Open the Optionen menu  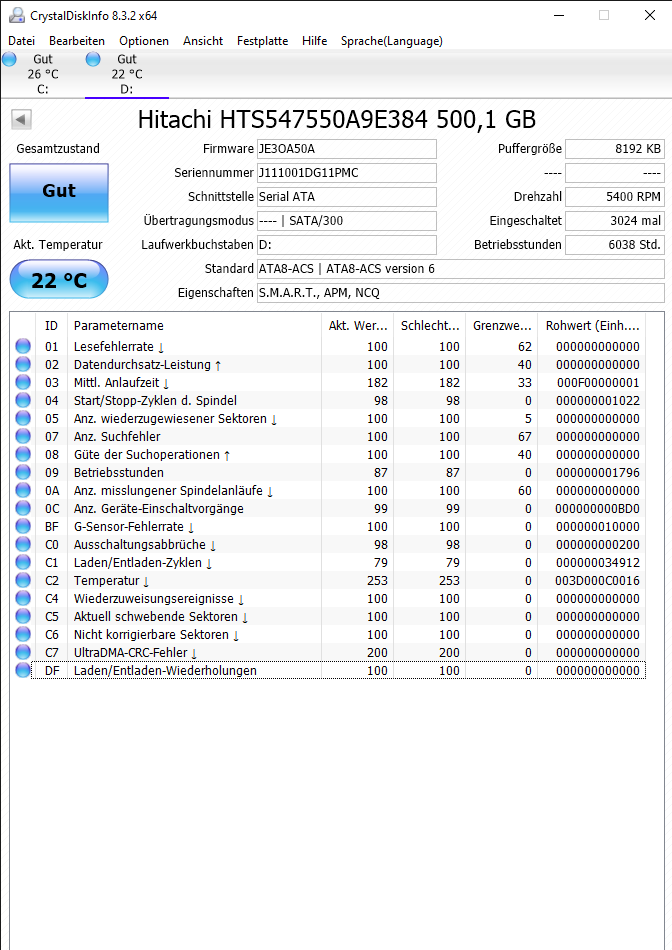pos(144,41)
